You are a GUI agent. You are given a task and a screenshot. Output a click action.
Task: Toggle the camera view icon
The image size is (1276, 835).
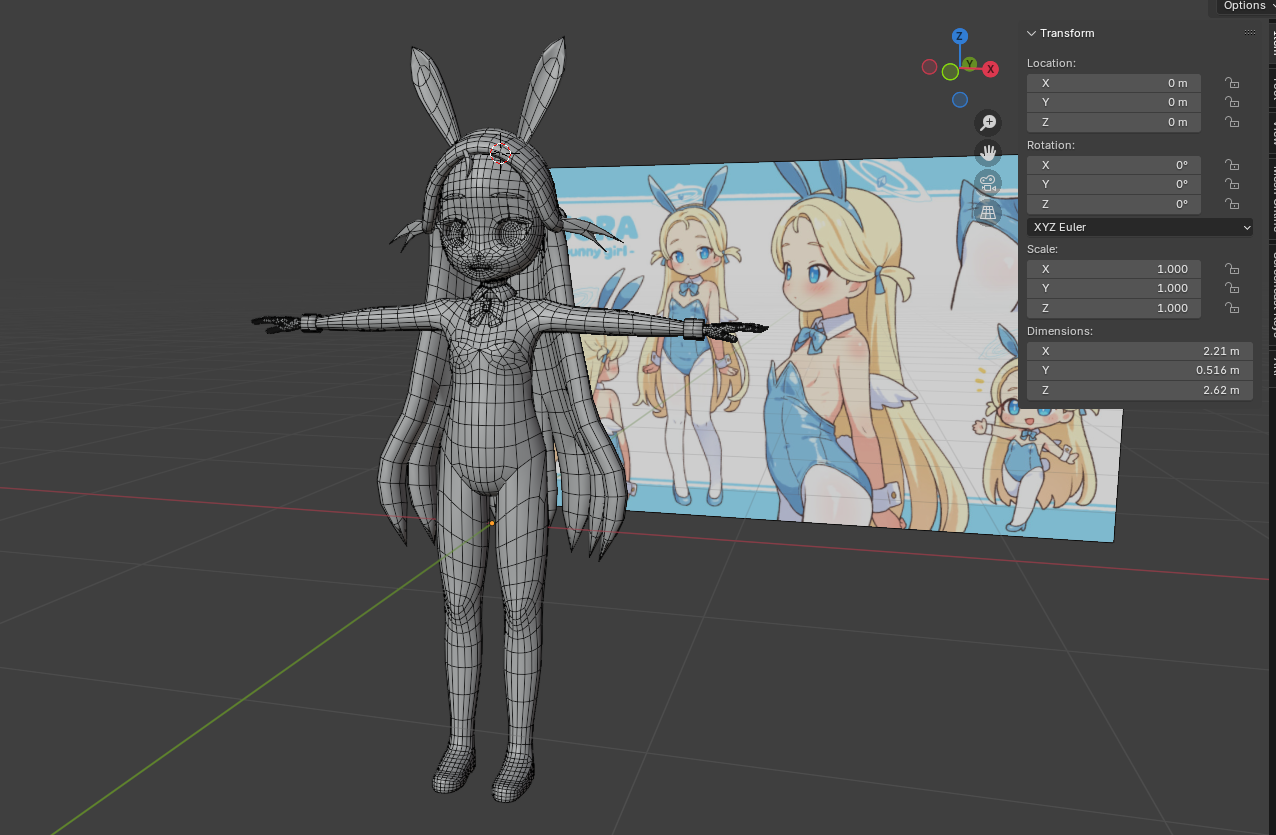click(x=988, y=183)
